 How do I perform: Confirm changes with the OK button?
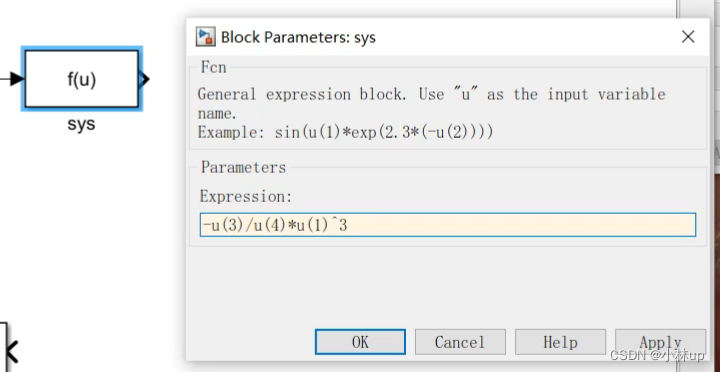click(360, 342)
